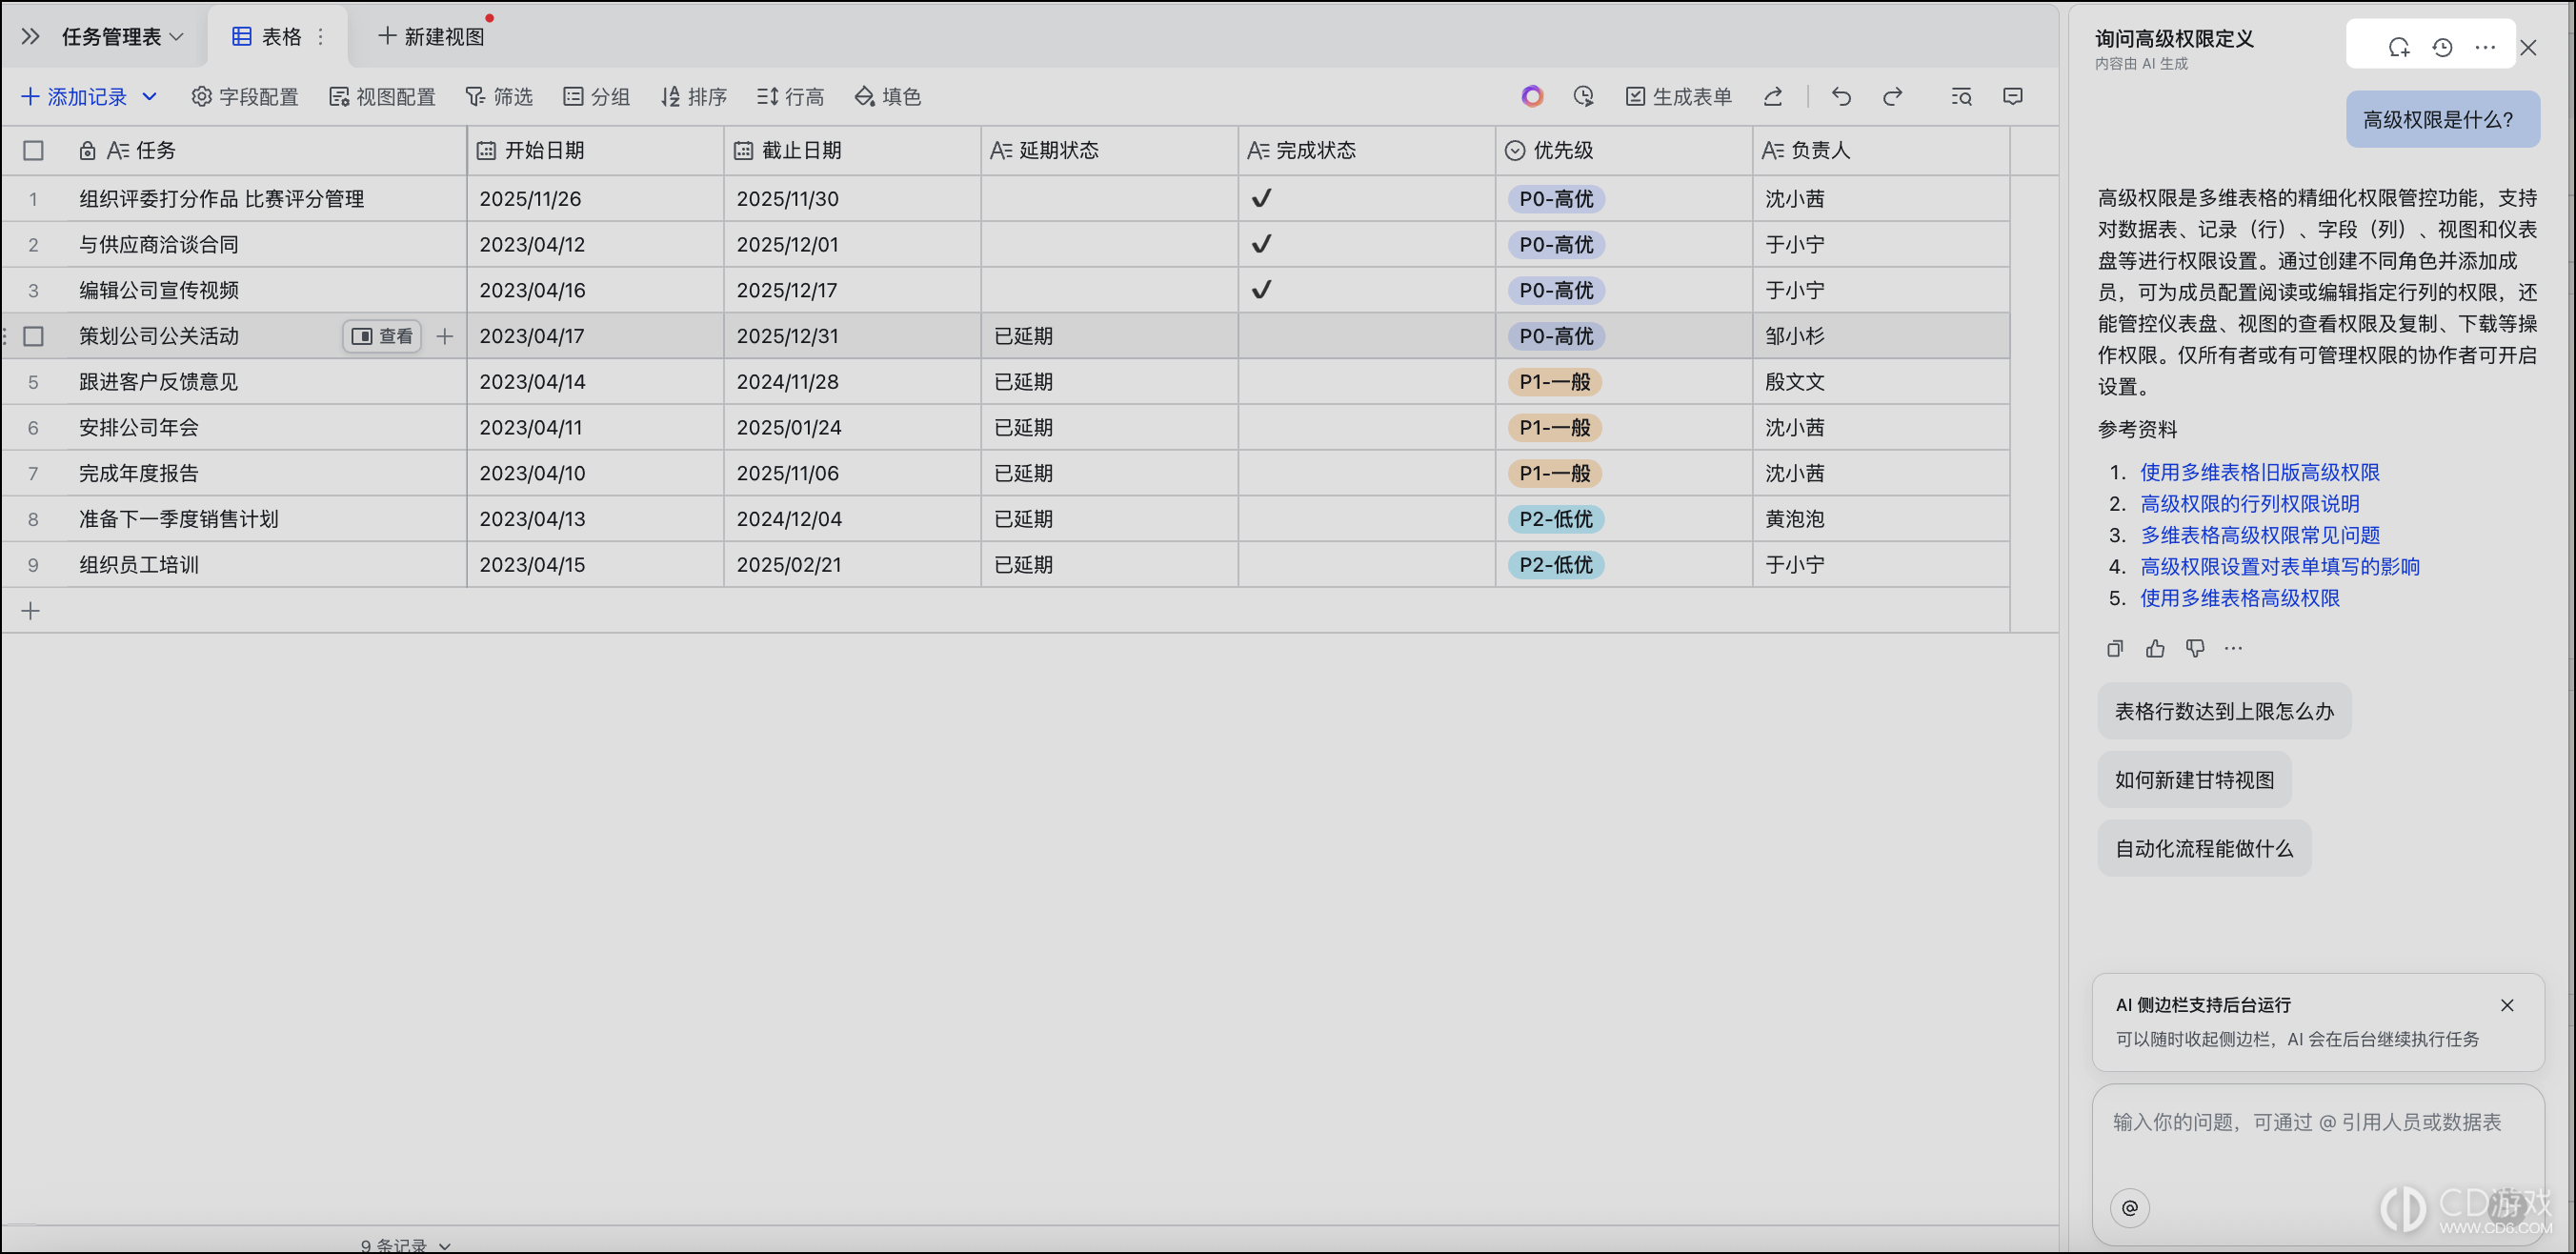Click the colorful AI assistant ring icon
Viewport: 2576px width, 1254px height.
1532,97
